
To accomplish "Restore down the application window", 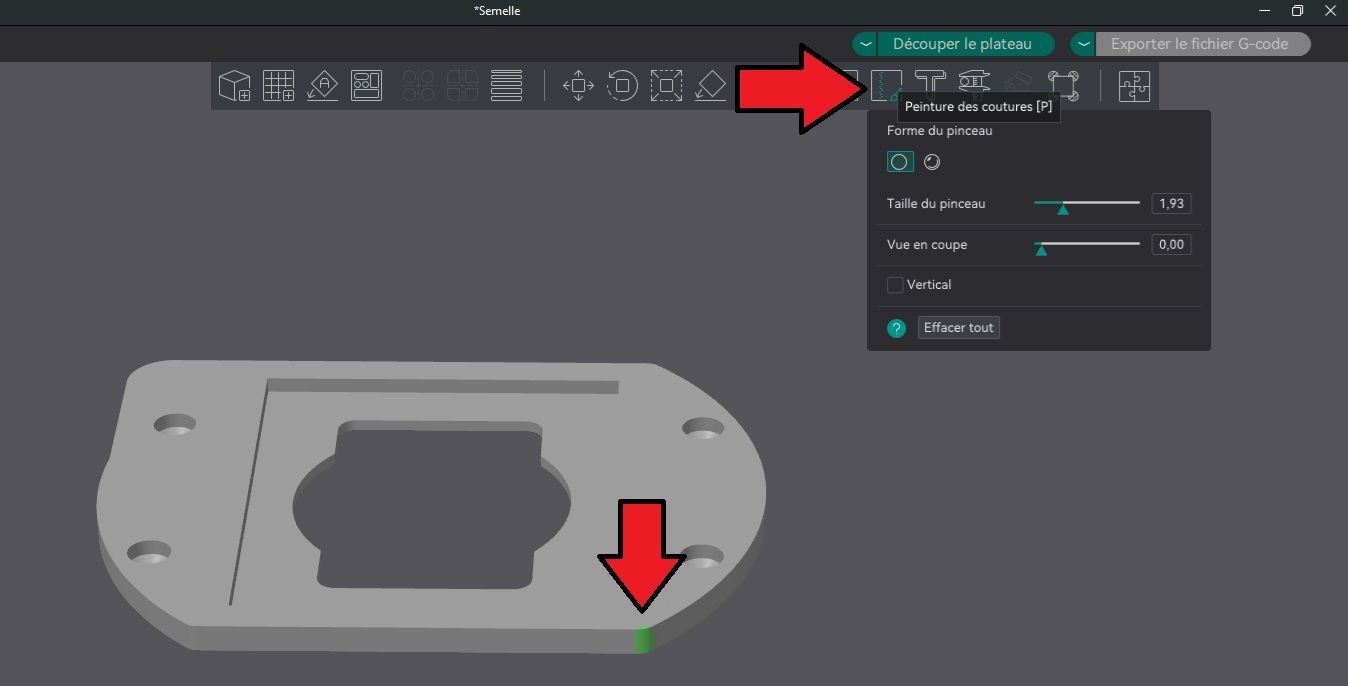I will coord(1297,11).
